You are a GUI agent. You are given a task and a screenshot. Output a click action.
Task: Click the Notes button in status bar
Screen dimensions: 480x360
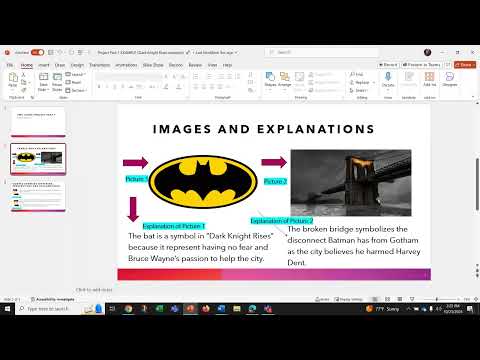click(x=323, y=299)
